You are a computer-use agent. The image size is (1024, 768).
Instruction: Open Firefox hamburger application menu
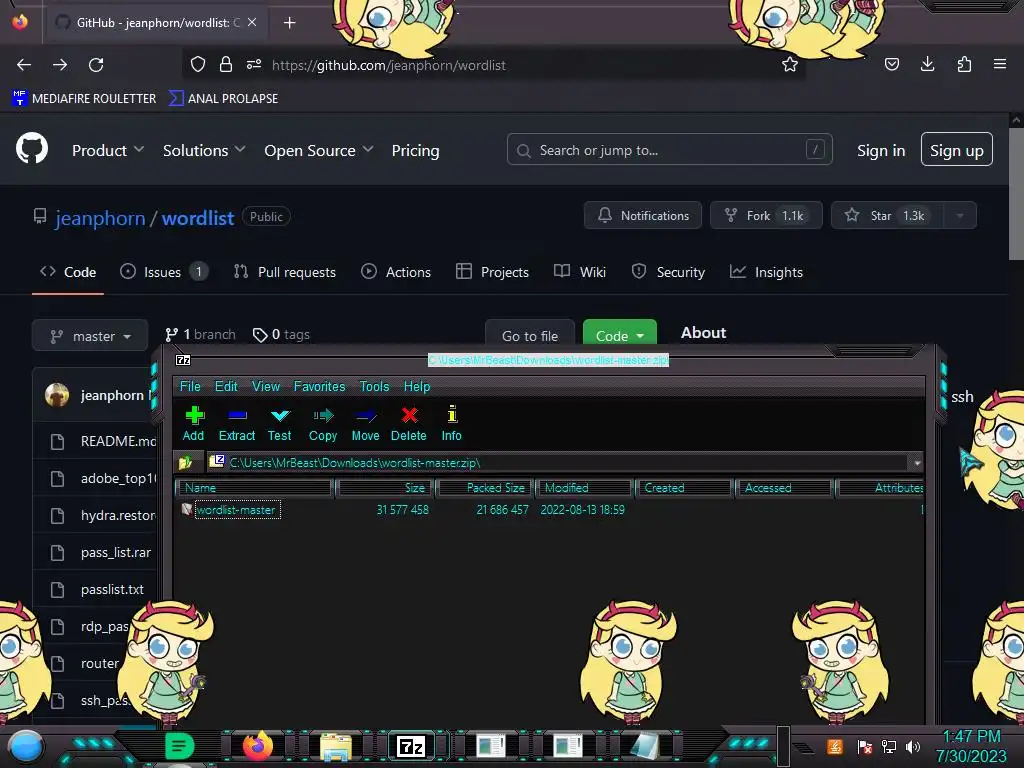(x=1000, y=64)
